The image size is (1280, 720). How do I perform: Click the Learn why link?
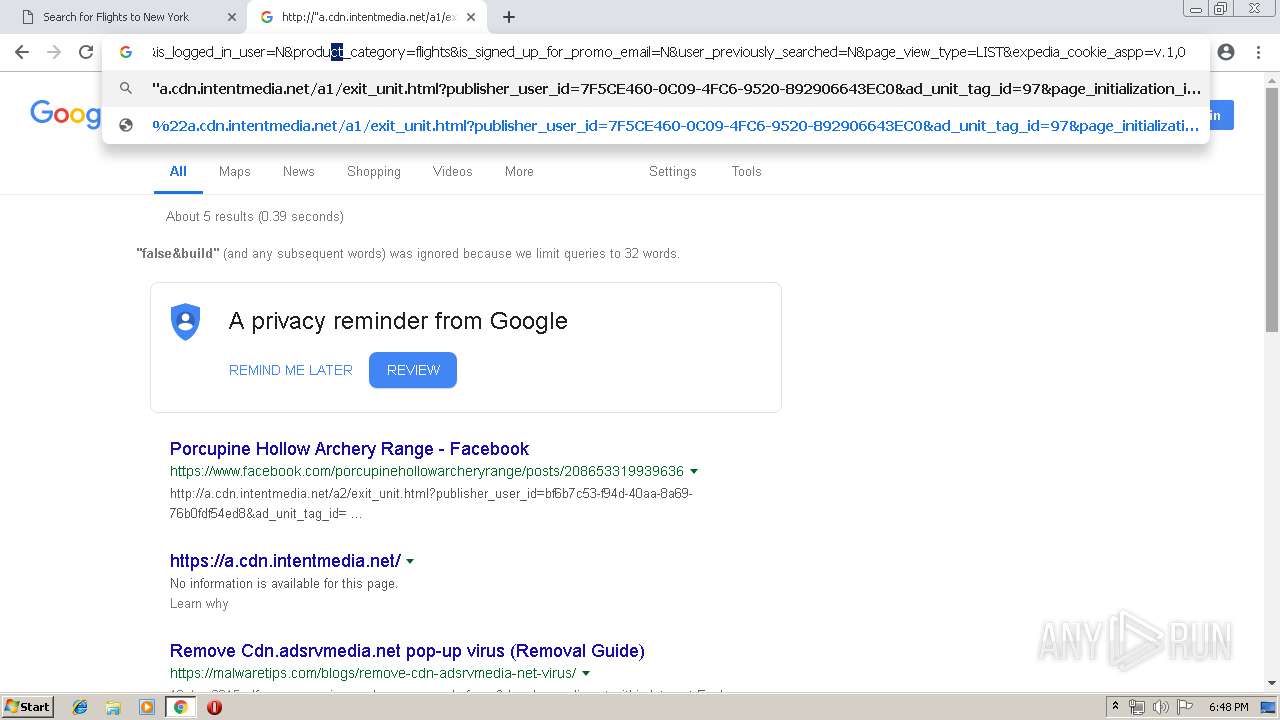click(199, 604)
